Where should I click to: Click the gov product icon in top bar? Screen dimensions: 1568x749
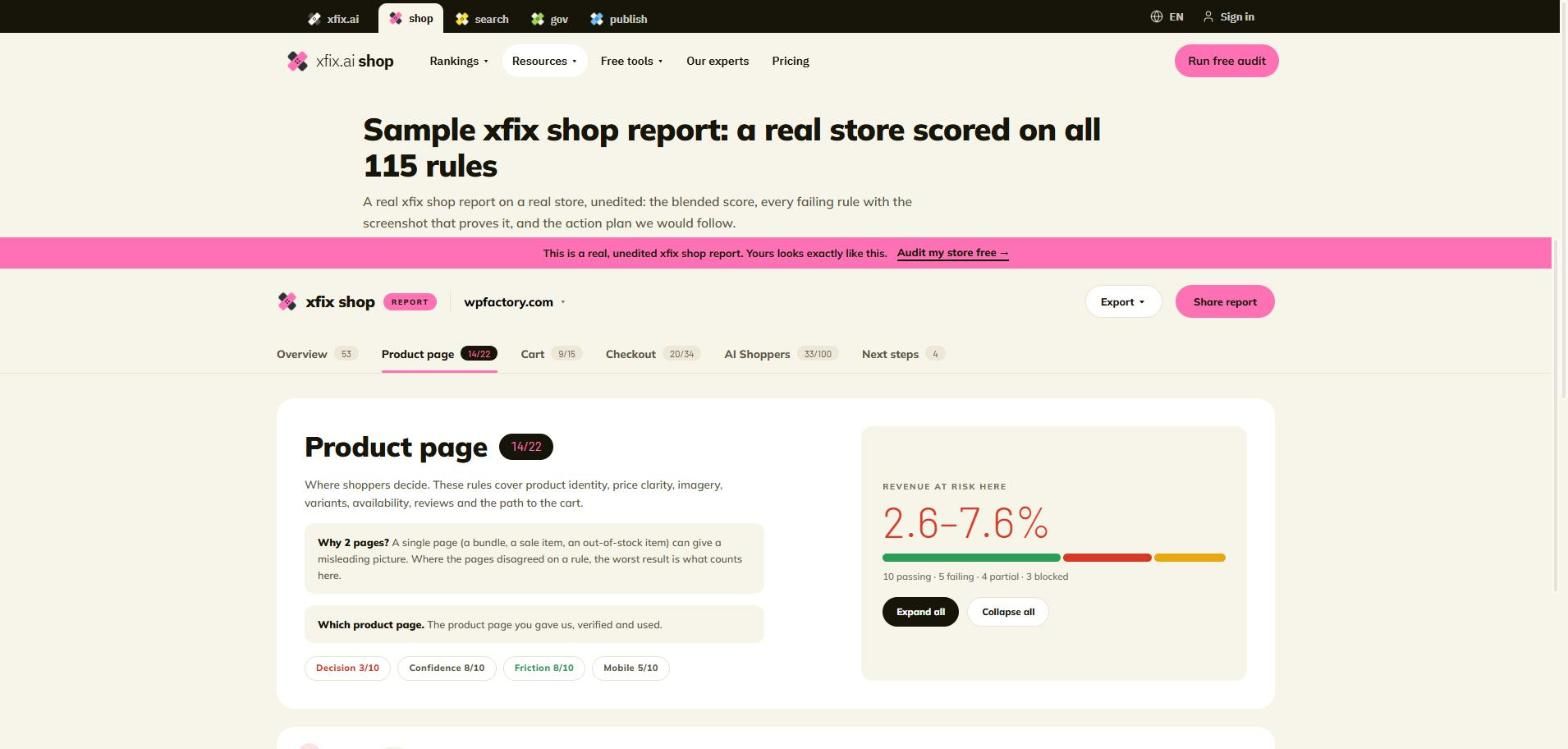point(538,19)
